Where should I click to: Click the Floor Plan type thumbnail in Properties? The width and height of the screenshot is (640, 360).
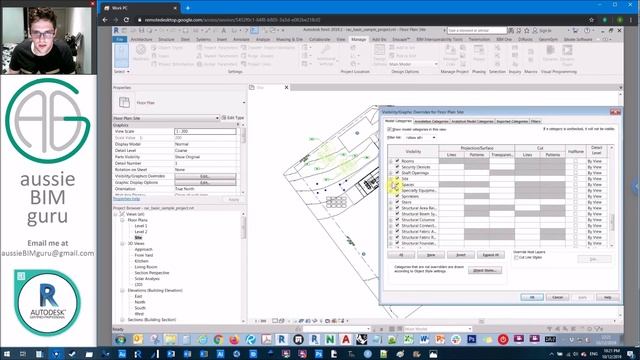(x=124, y=102)
